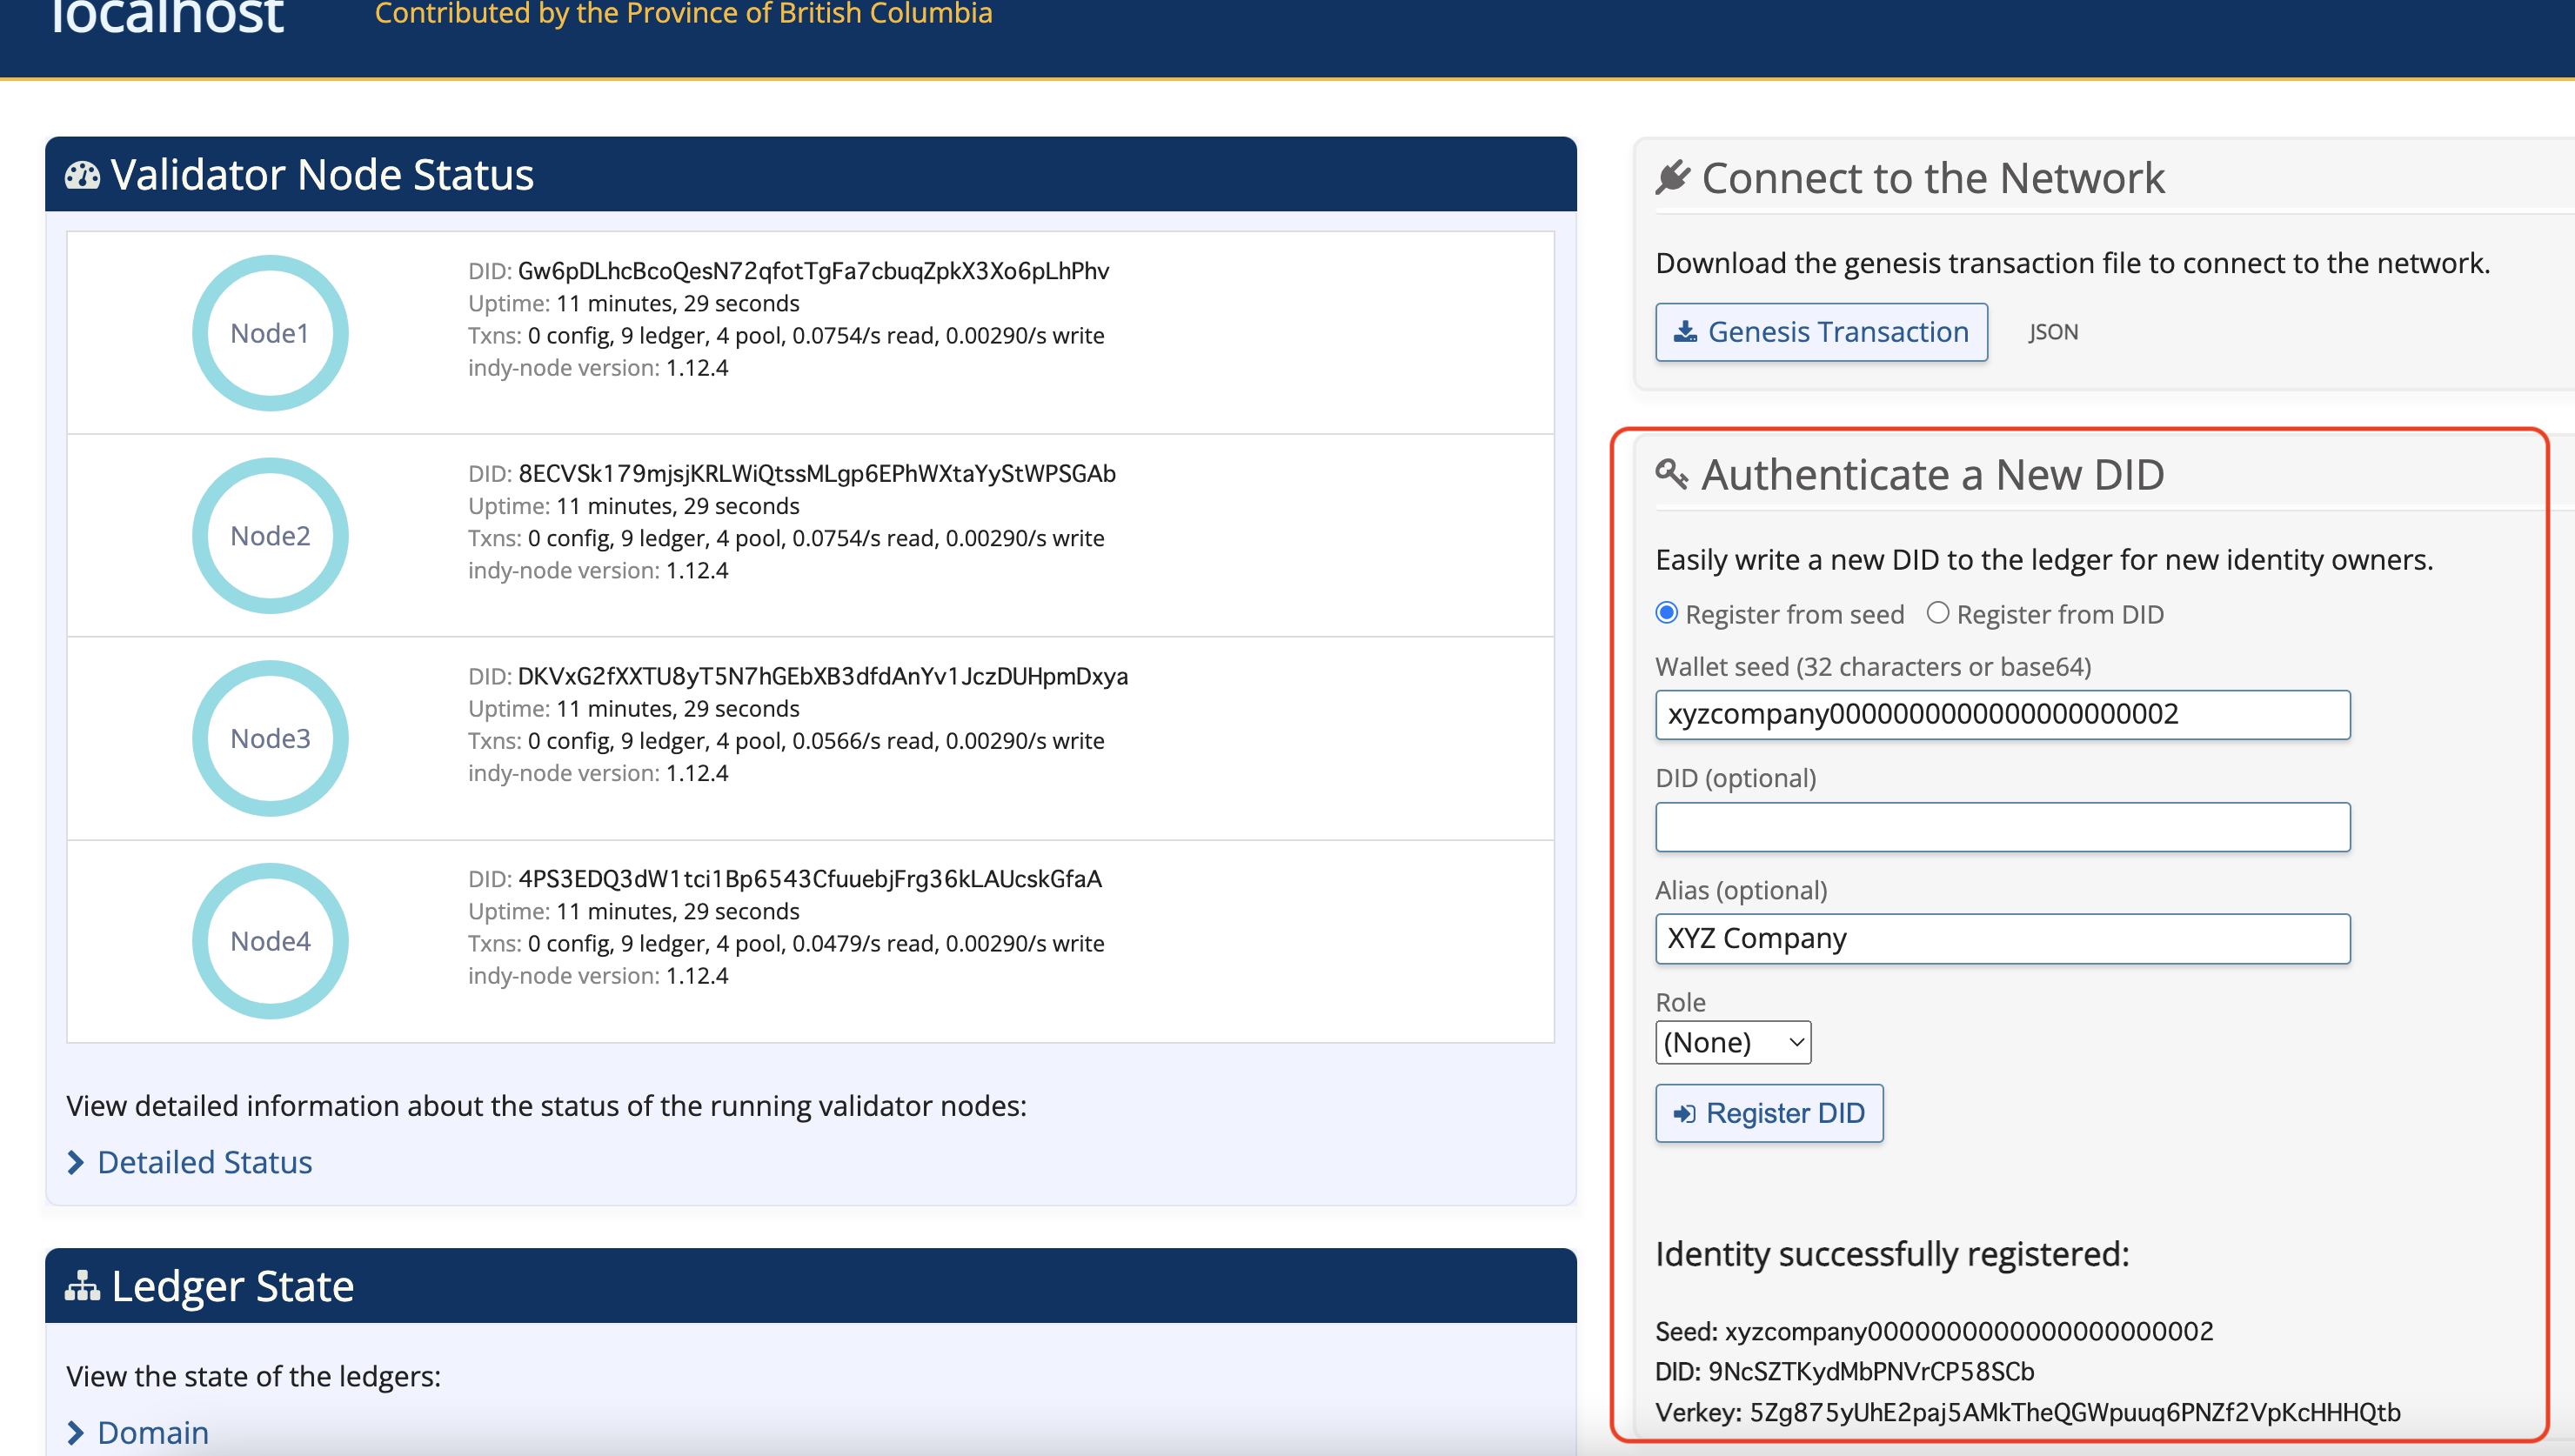Click the Node2 status circle
2575x1456 pixels.
tap(270, 536)
